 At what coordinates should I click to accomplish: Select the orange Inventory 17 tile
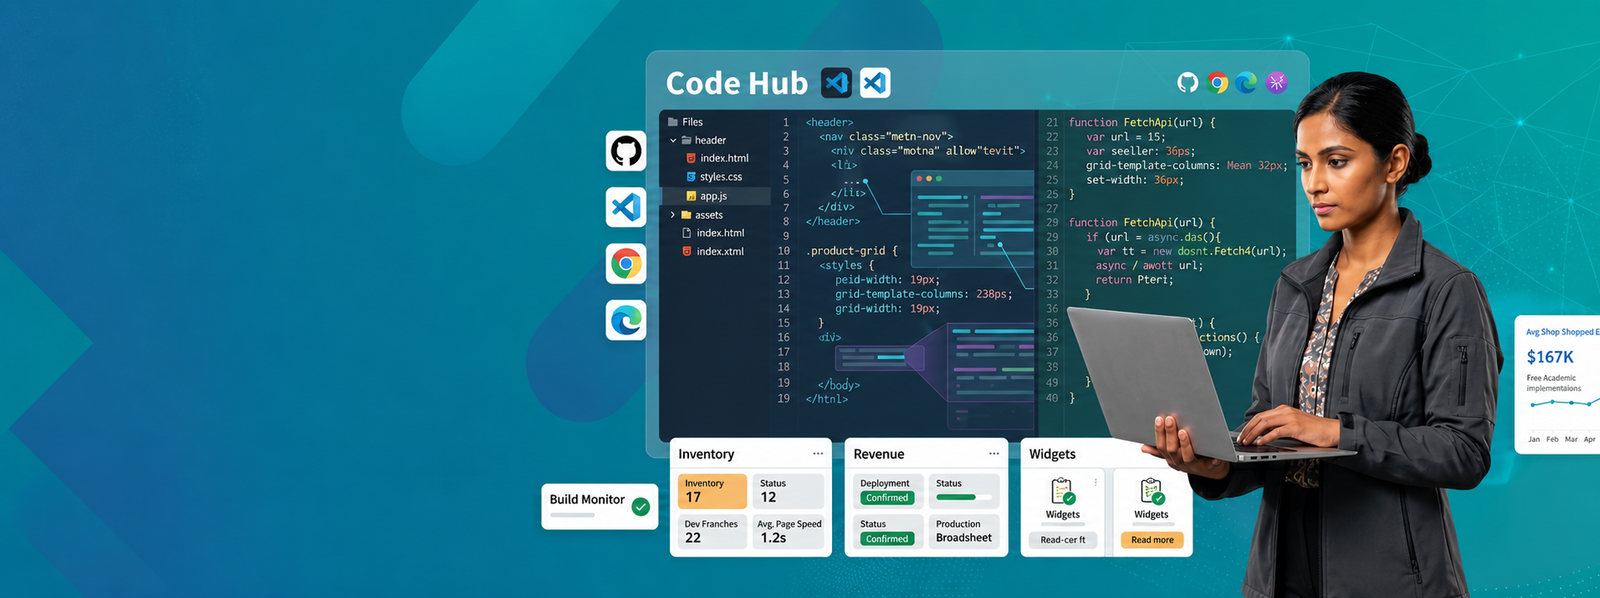click(712, 491)
